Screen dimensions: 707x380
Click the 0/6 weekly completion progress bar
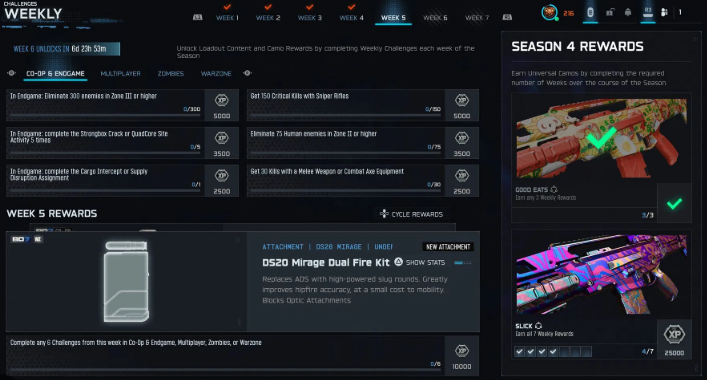225,370
